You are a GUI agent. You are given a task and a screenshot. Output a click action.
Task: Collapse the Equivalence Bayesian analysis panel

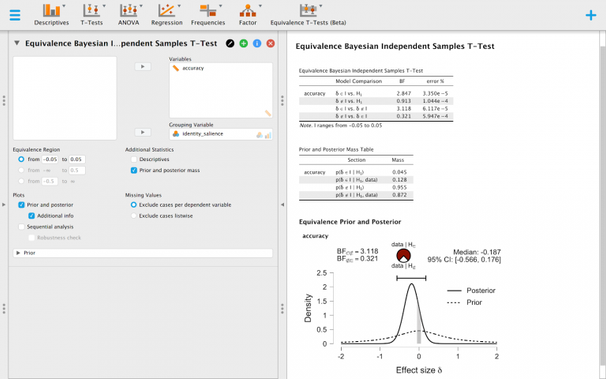tap(17, 43)
